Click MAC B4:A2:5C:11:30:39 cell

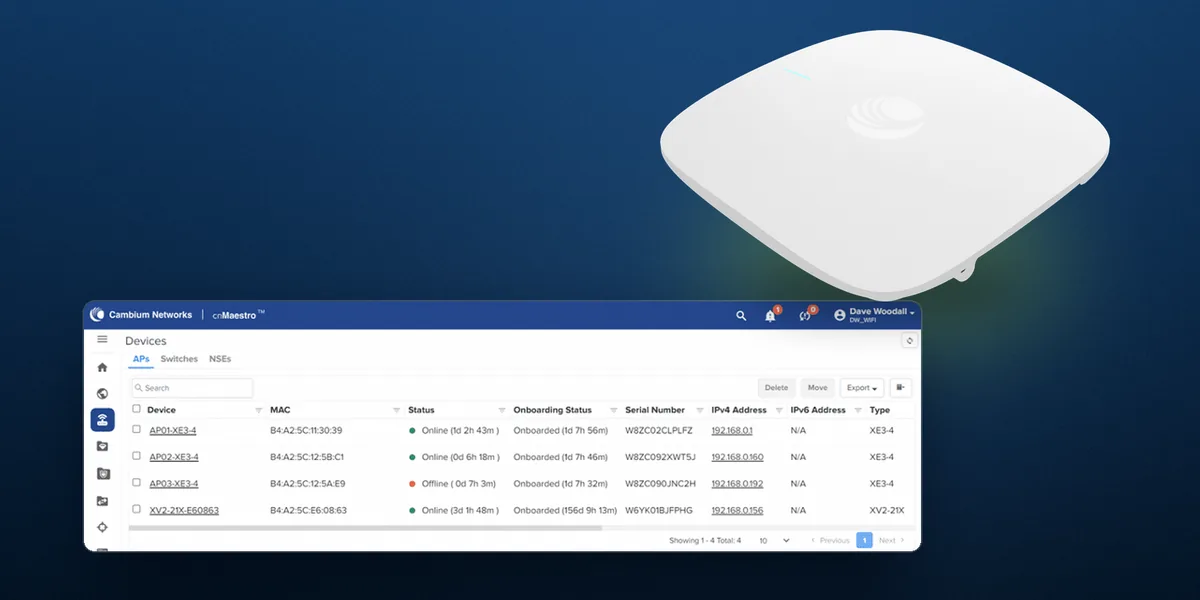click(306, 431)
